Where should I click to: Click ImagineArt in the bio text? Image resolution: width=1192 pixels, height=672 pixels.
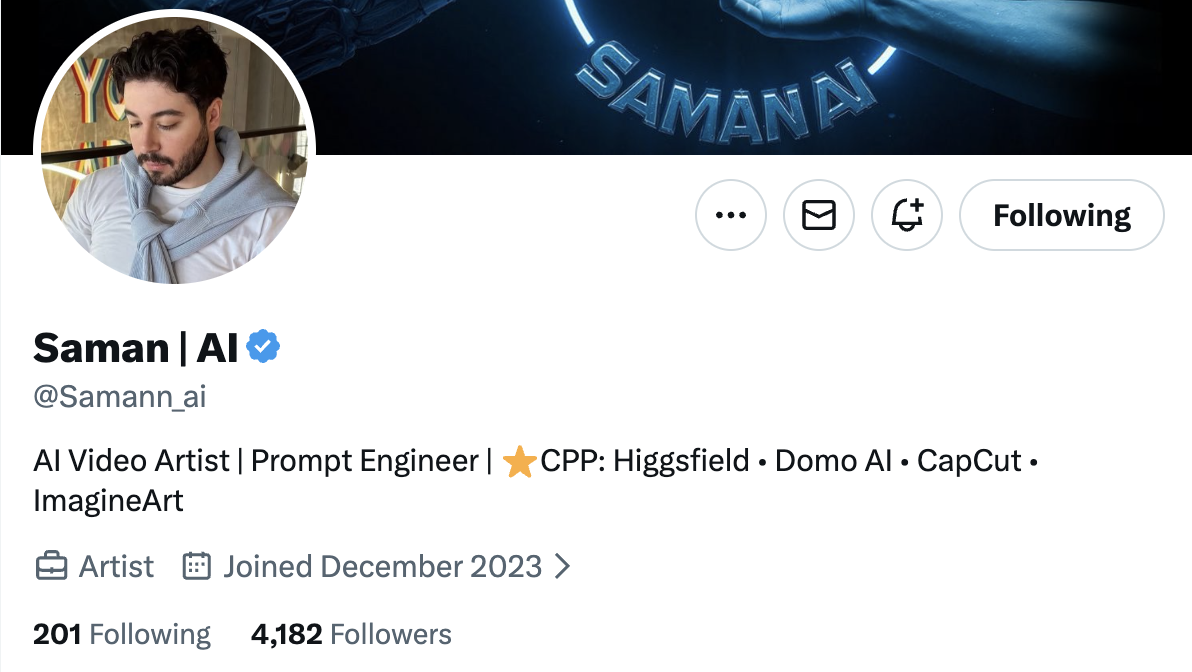point(108,500)
